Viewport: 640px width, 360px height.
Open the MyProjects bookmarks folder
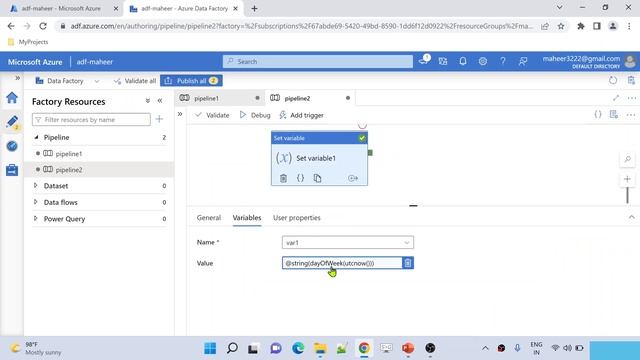(28, 42)
